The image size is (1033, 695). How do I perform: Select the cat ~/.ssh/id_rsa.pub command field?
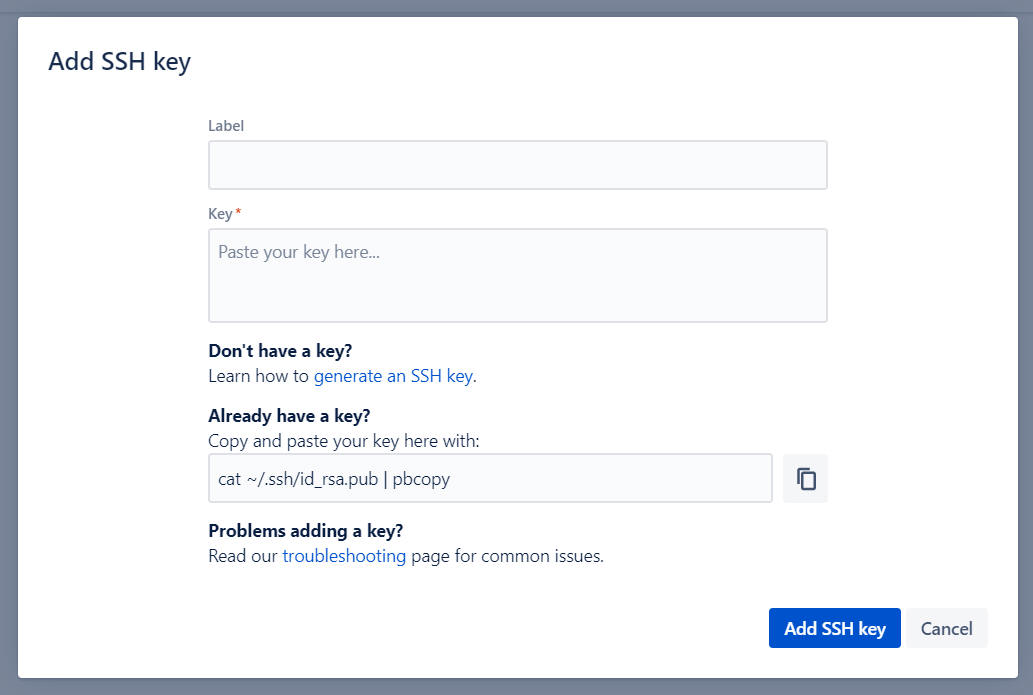pos(489,479)
